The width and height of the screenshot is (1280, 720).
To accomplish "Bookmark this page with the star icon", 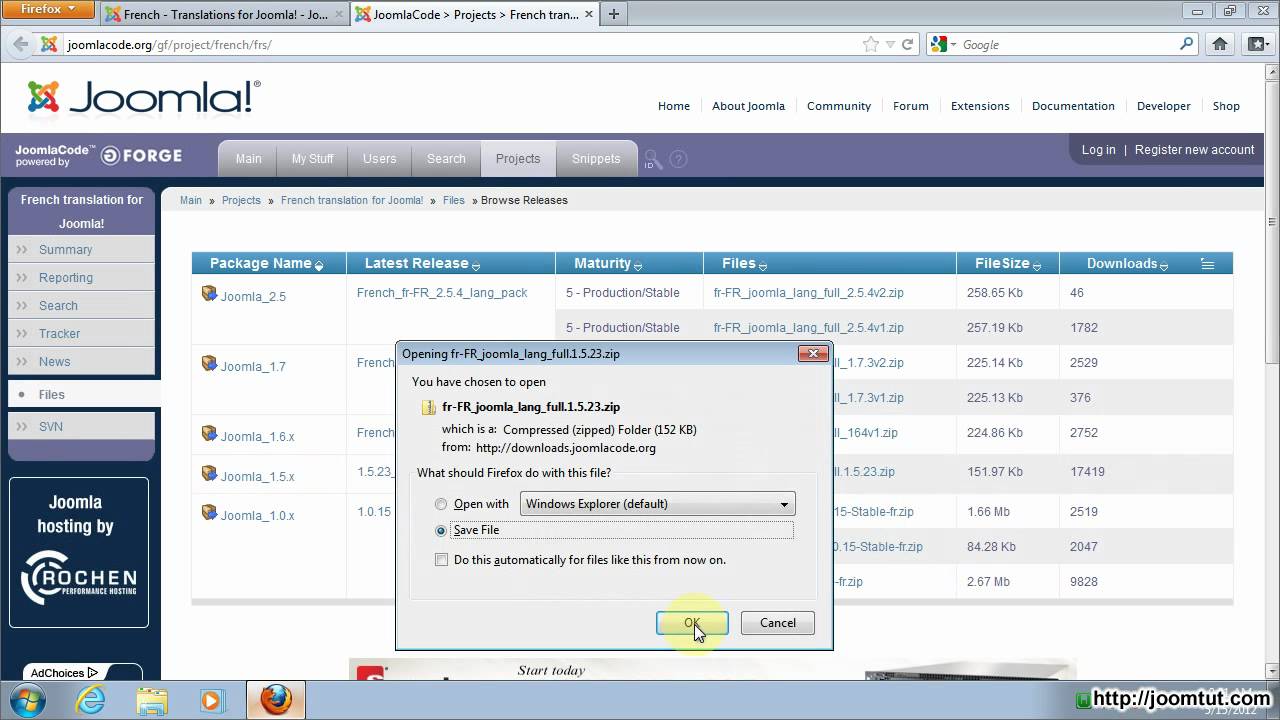I will tap(871, 44).
